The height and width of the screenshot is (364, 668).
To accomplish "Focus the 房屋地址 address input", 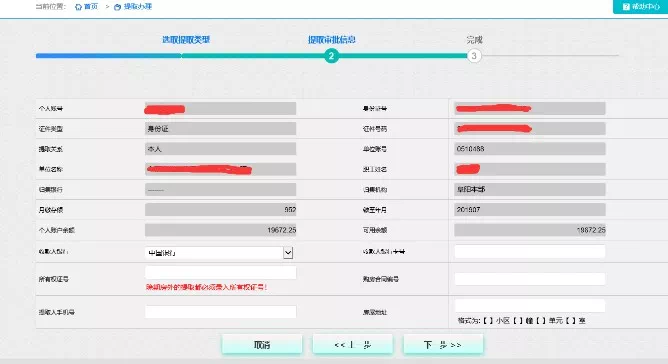I will 530,305.
